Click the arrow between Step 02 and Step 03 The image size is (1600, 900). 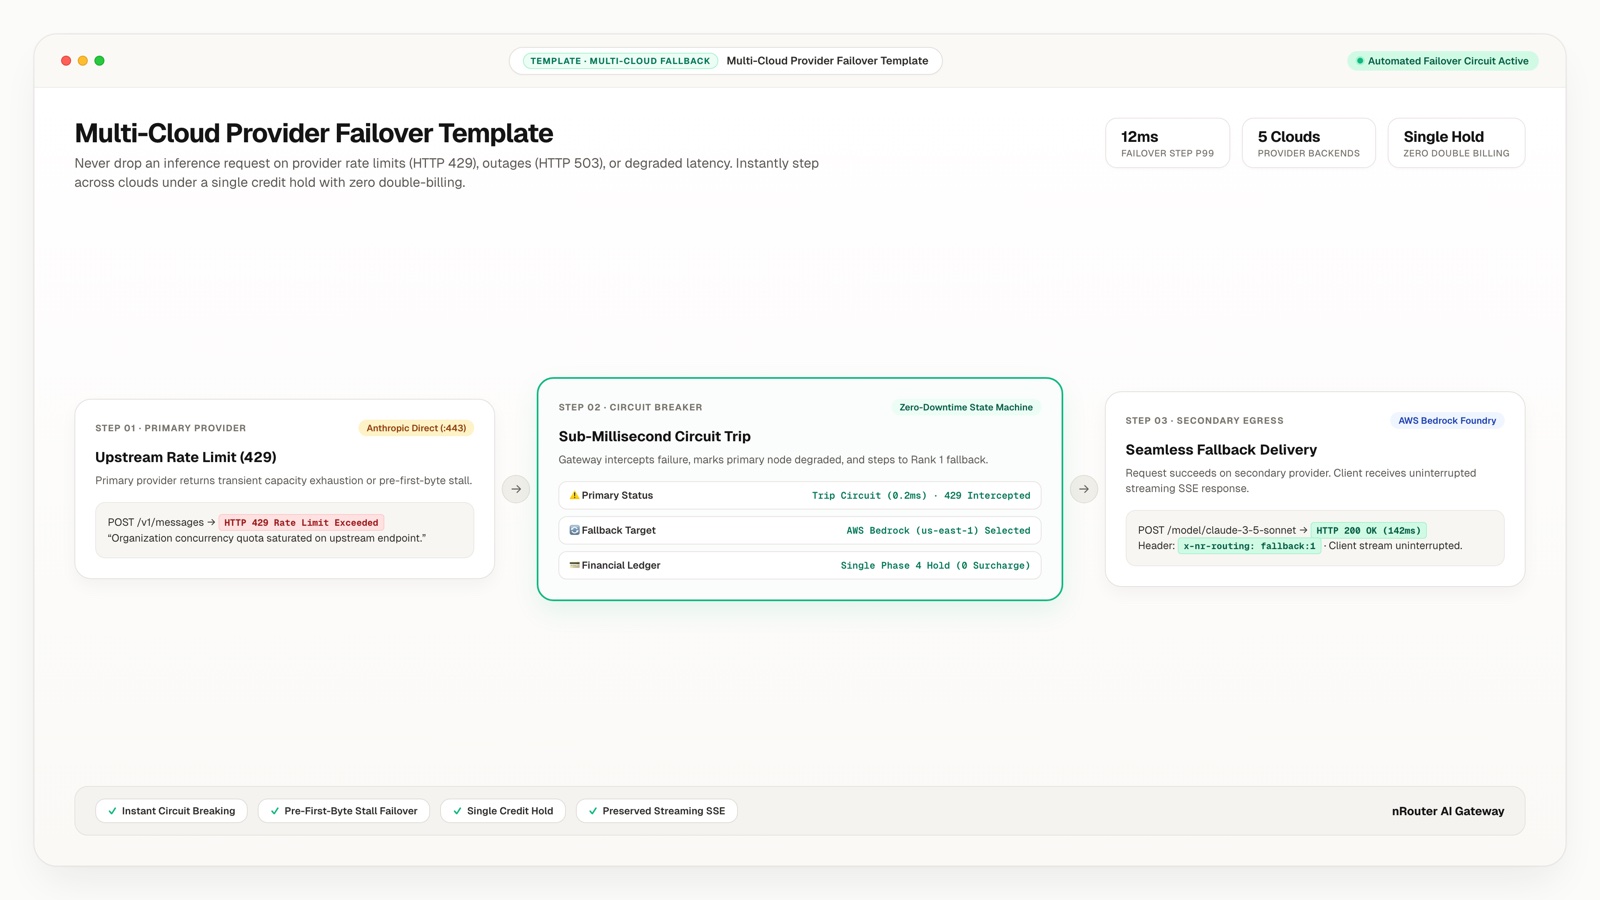1084,489
